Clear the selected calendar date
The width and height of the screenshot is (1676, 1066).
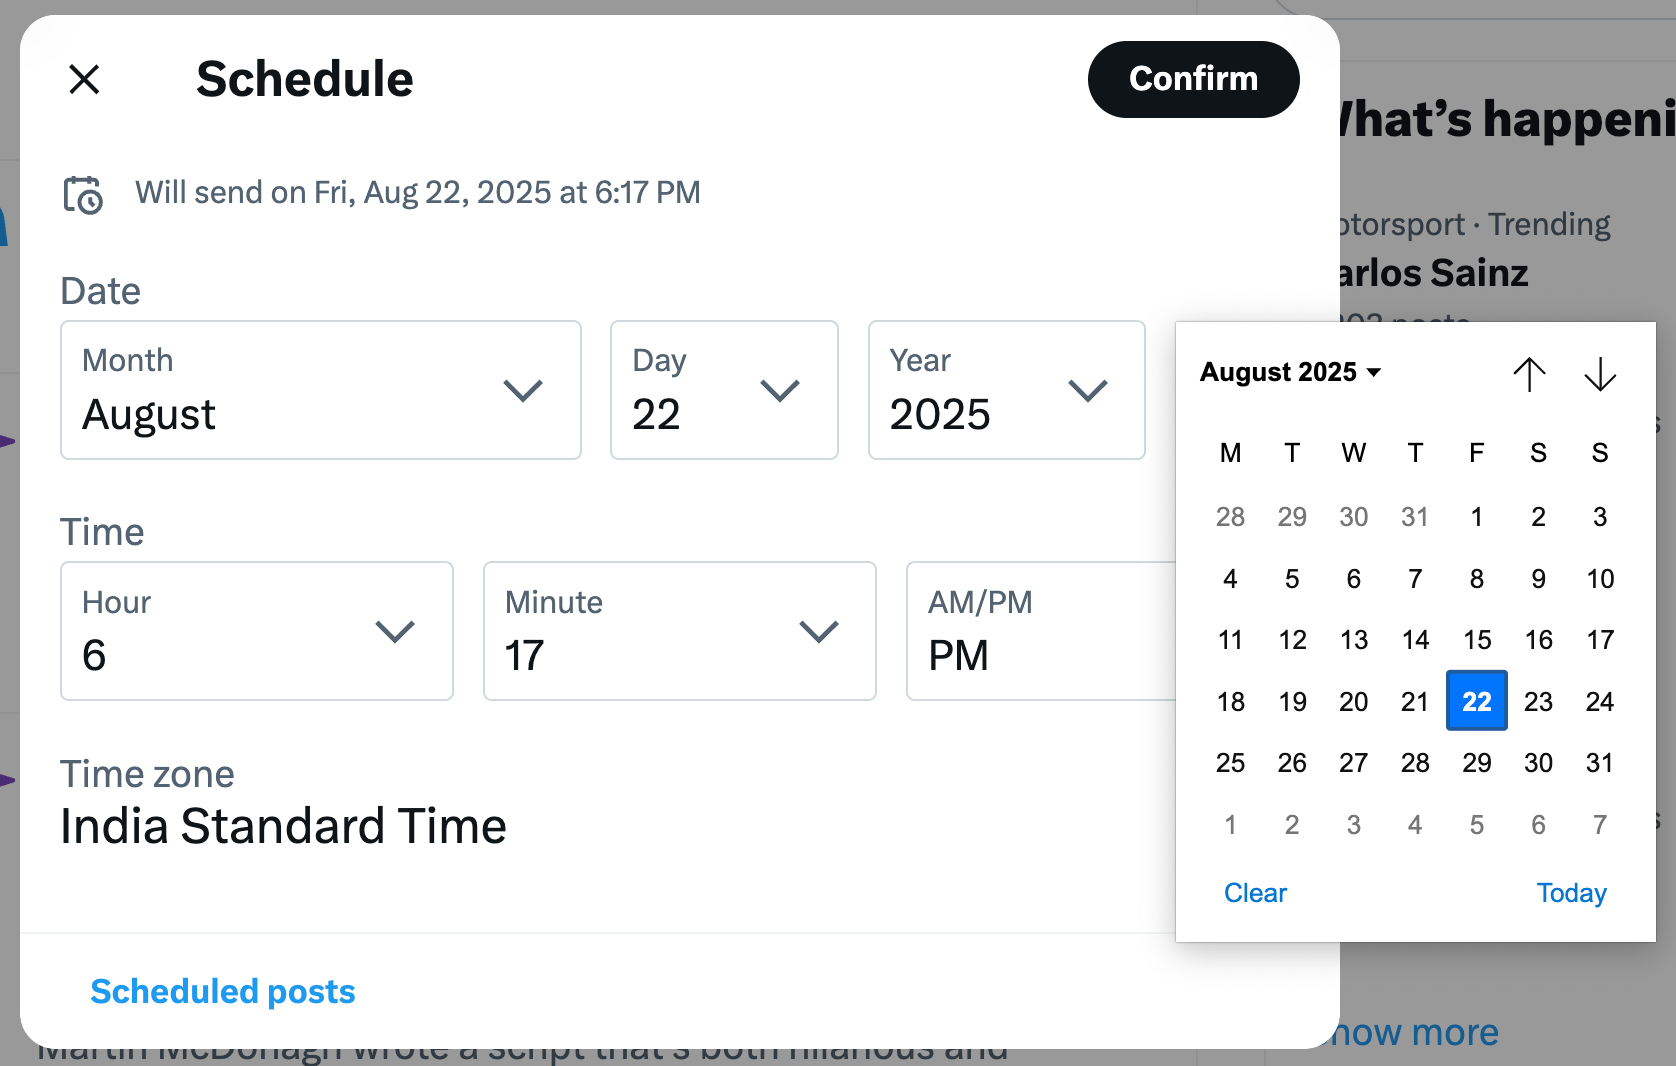pyautogui.click(x=1255, y=892)
